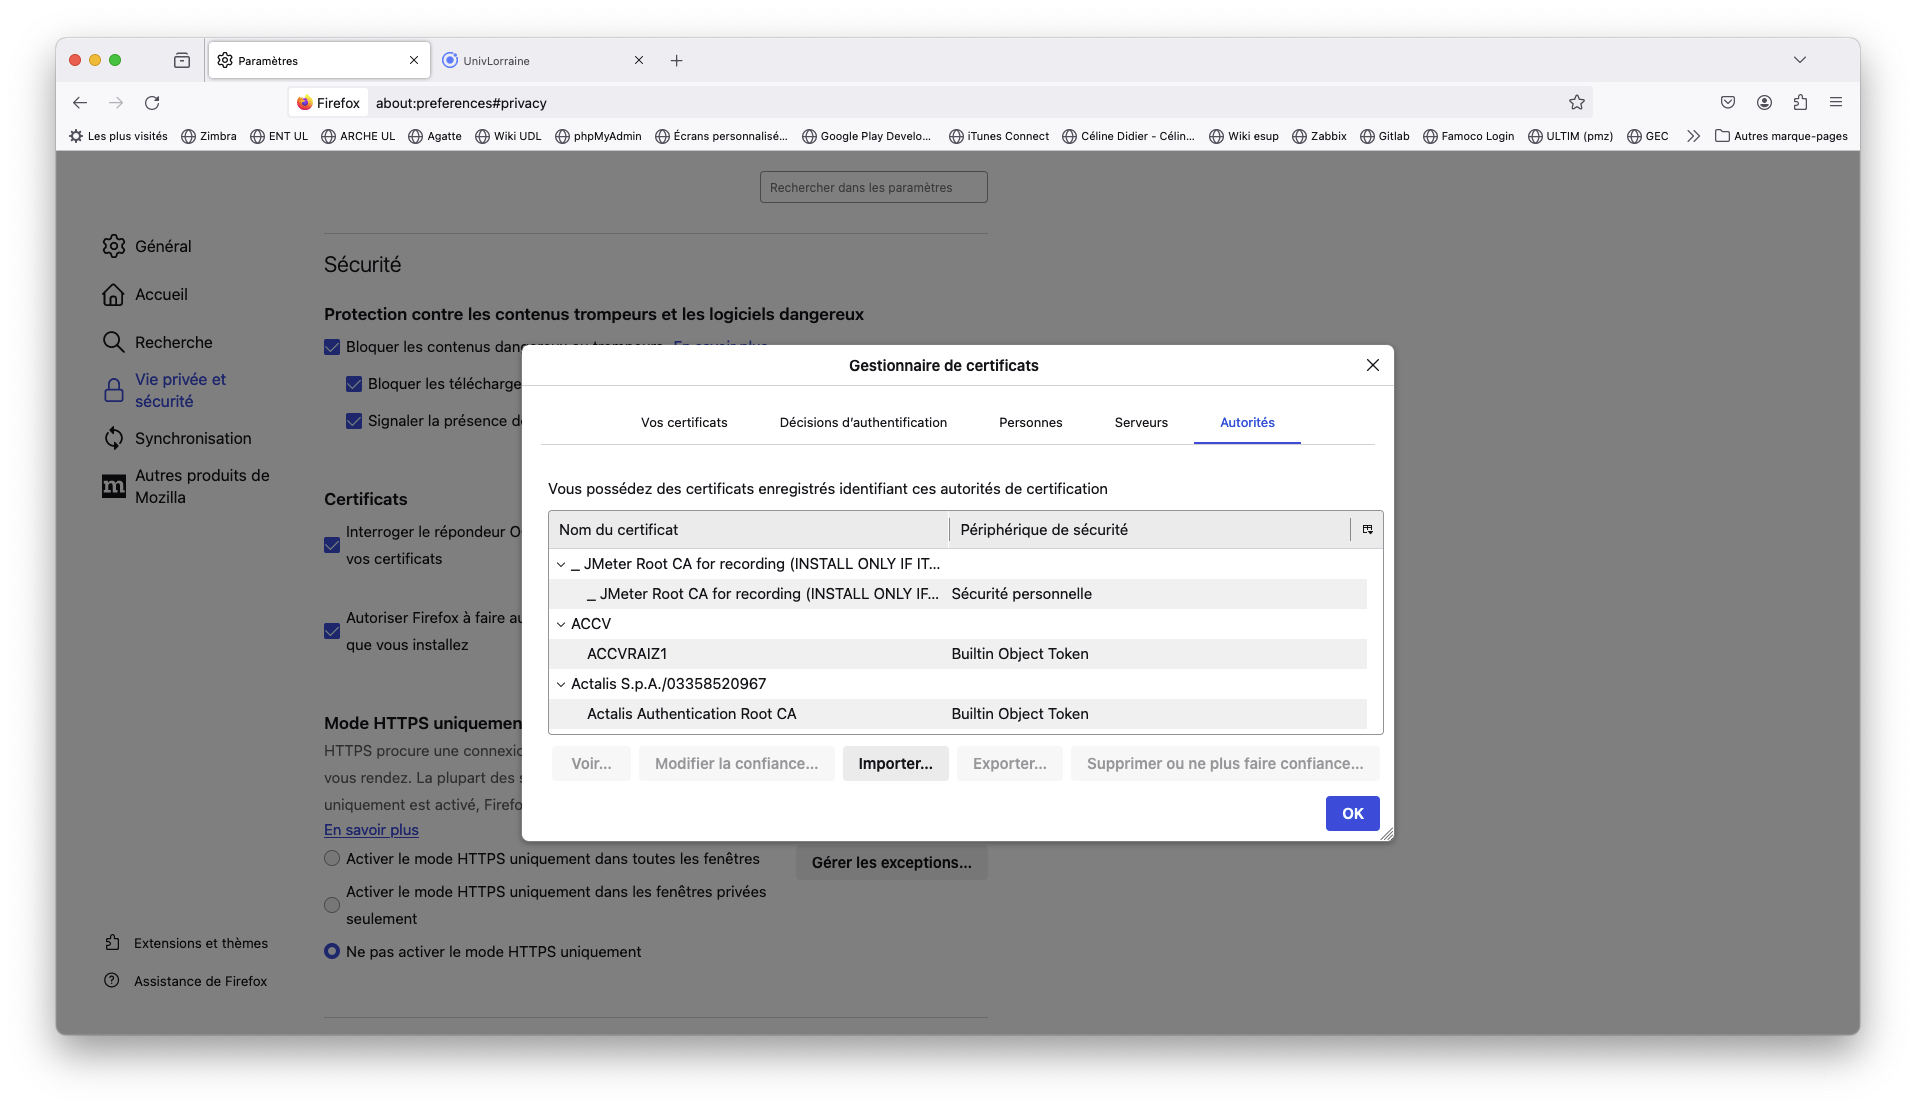The image size is (1916, 1109).
Task: Uncheck Bloquer les contenus dangereux checkbox
Action: point(332,347)
